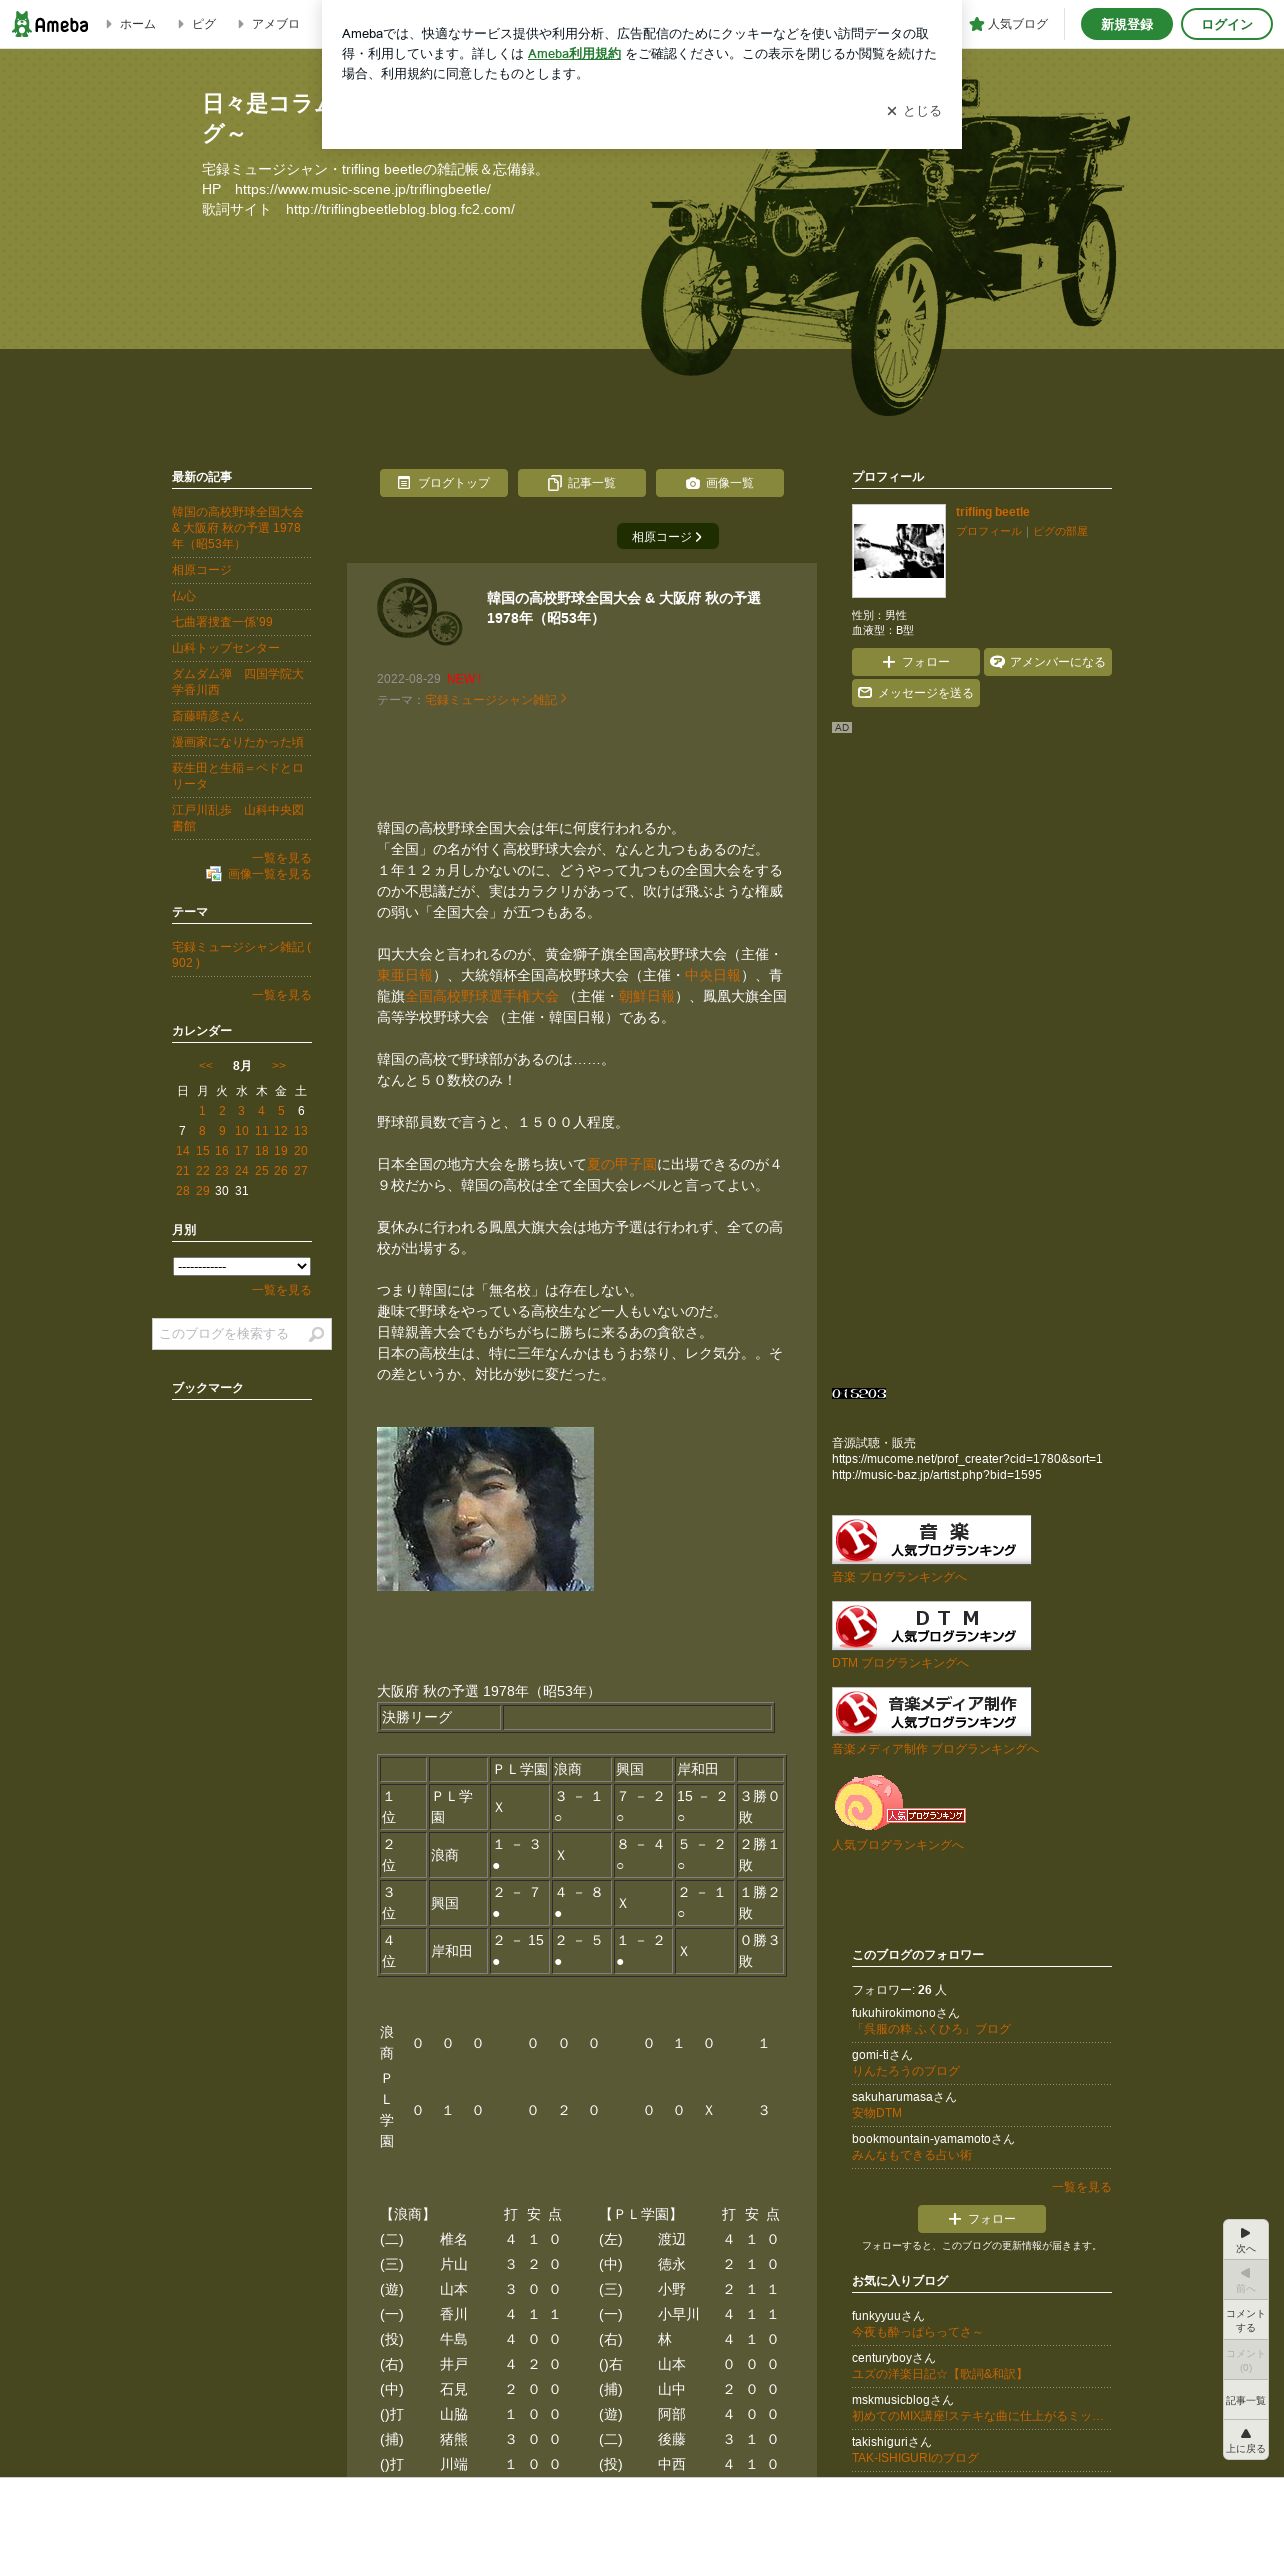Viewport: 1284px width, 2568px height.
Task: Click the trifling beetle profile photo
Action: [x=899, y=551]
